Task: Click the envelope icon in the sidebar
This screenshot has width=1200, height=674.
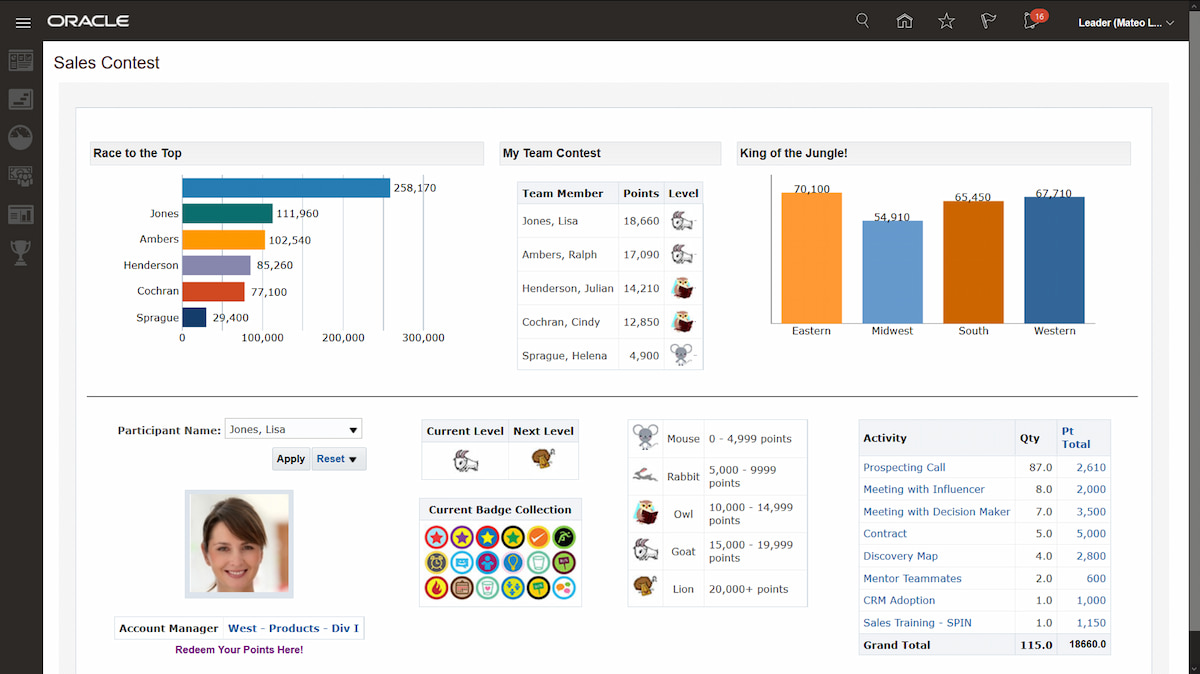Action: click(x=21, y=99)
